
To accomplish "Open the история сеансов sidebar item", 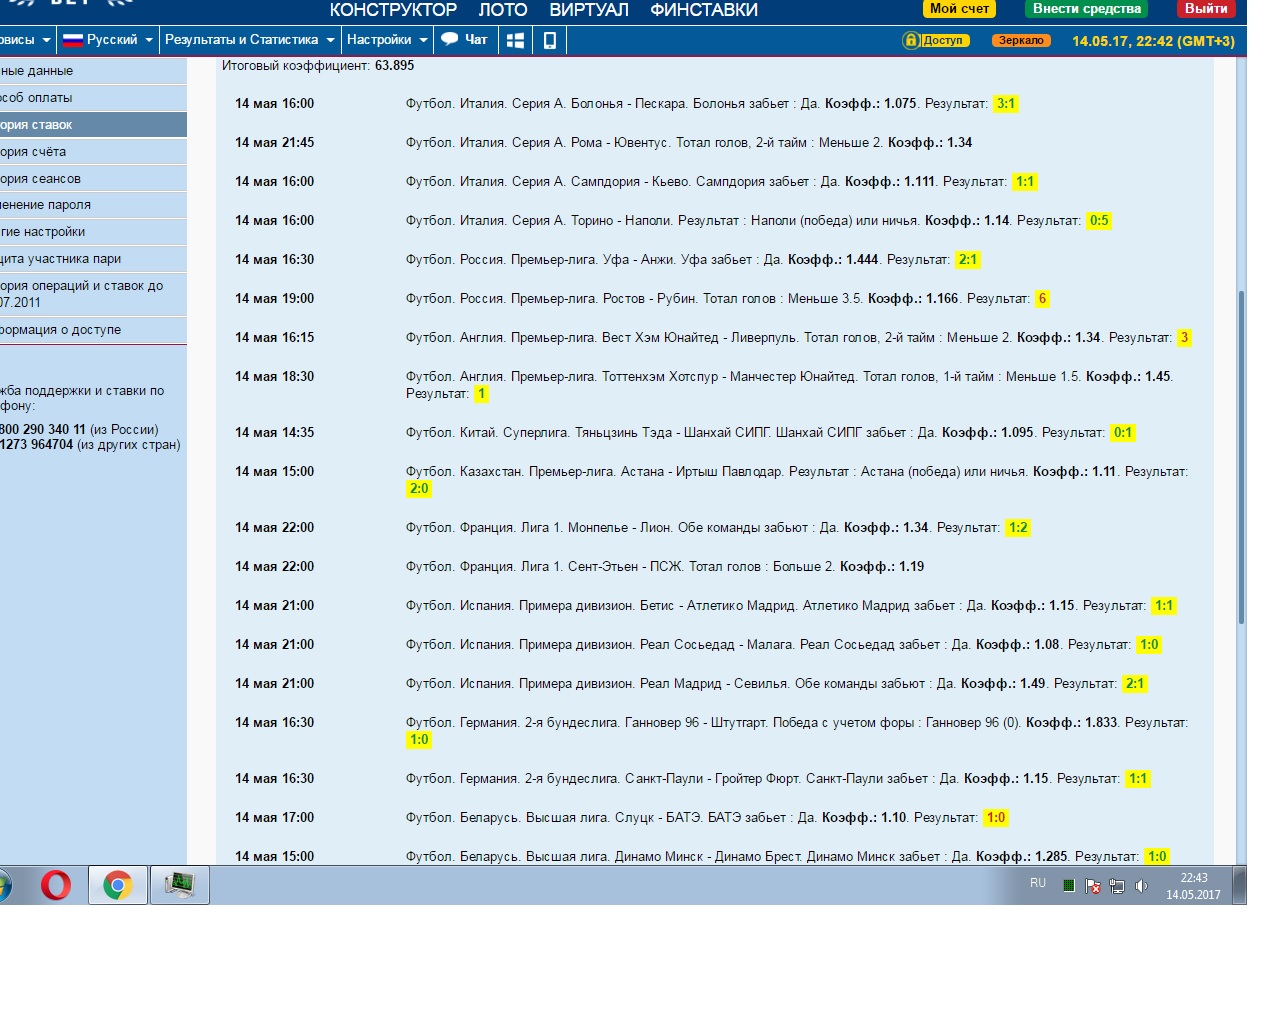I will (x=93, y=179).
